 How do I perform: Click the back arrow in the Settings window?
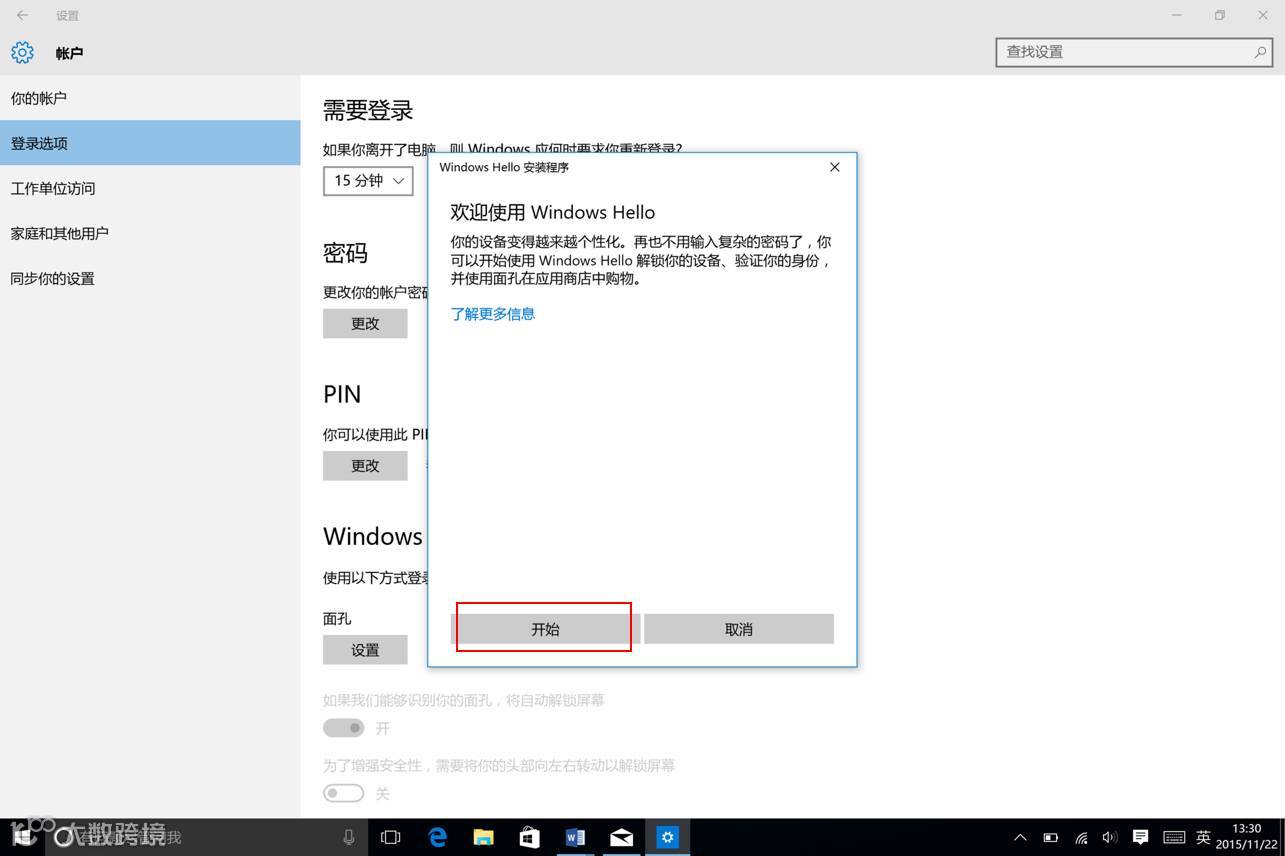[22, 15]
